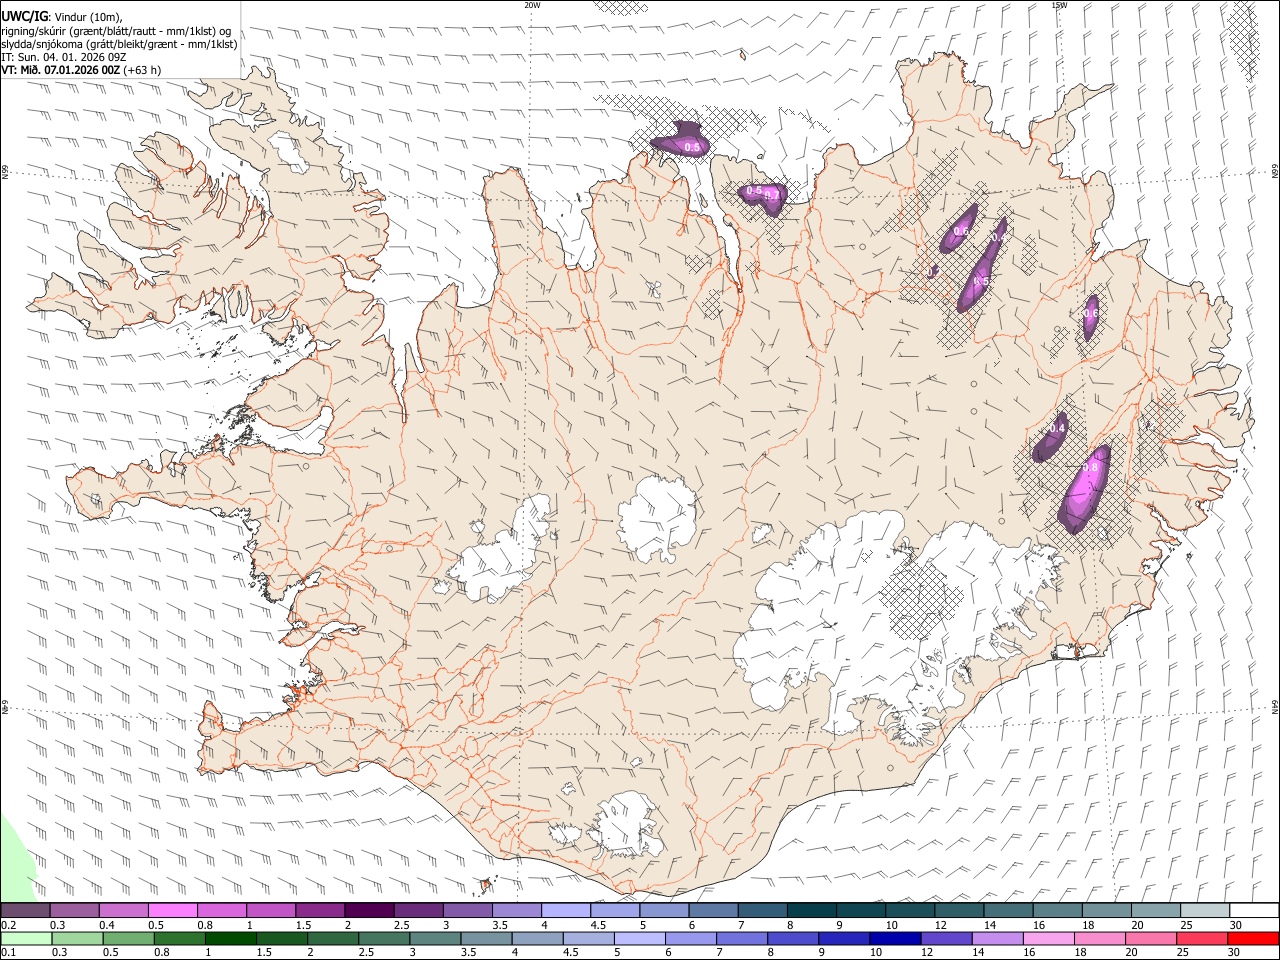Click the 64N latitude label on right edge
Image resolution: width=1280 pixels, height=960 pixels.
(x=1274, y=706)
